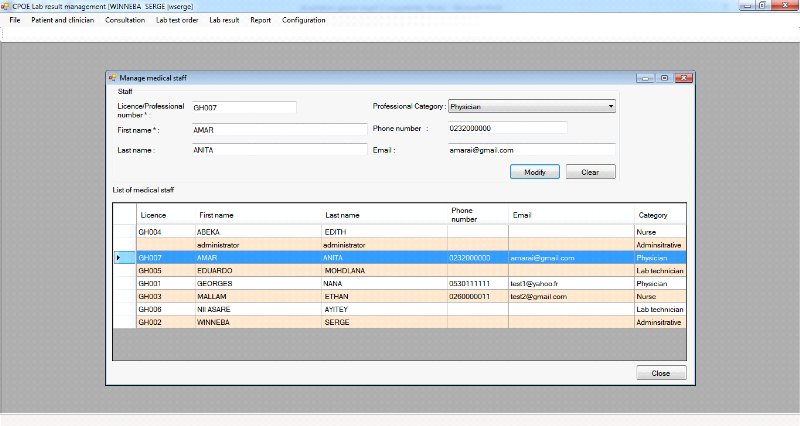
Task: Open the Configuration menu
Action: [x=303, y=20]
